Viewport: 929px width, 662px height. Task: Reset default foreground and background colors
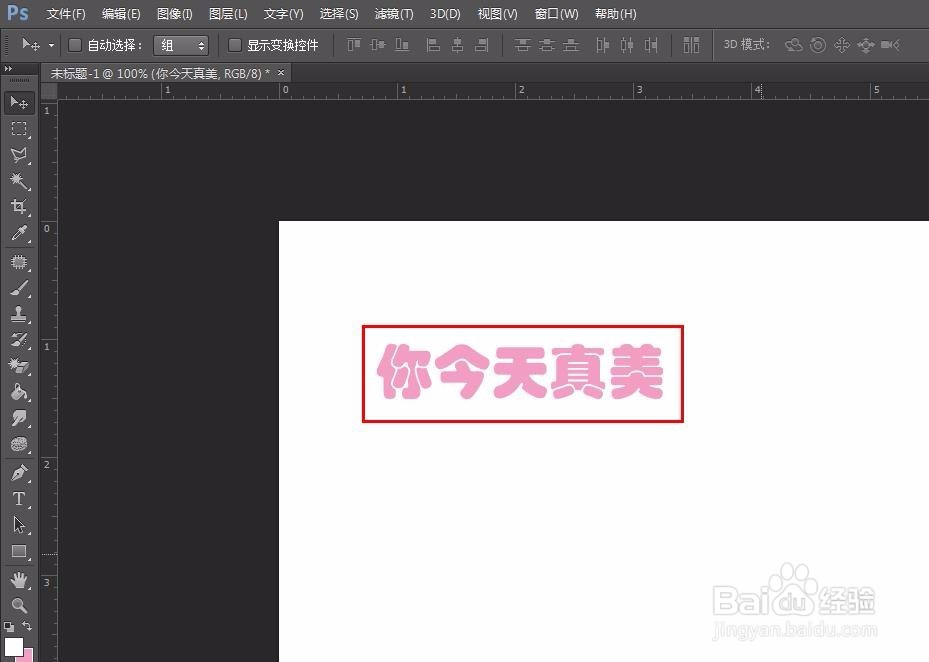pos(9,626)
